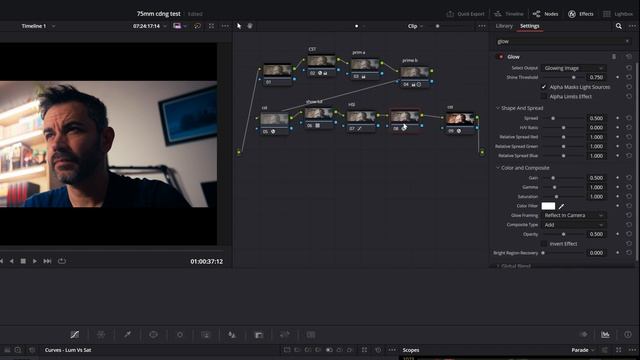Open Composite Type dropdown (Add)
The height and width of the screenshot is (360, 640).
[573, 225]
